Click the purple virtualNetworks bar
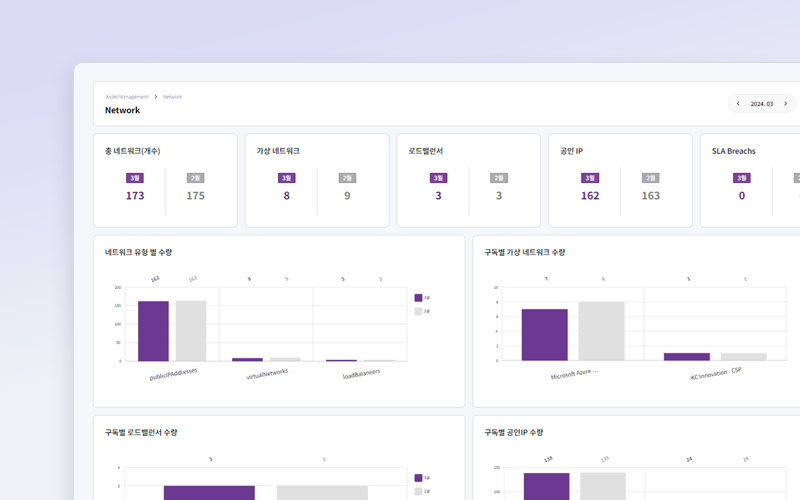The width and height of the screenshot is (800, 500). tap(247, 360)
